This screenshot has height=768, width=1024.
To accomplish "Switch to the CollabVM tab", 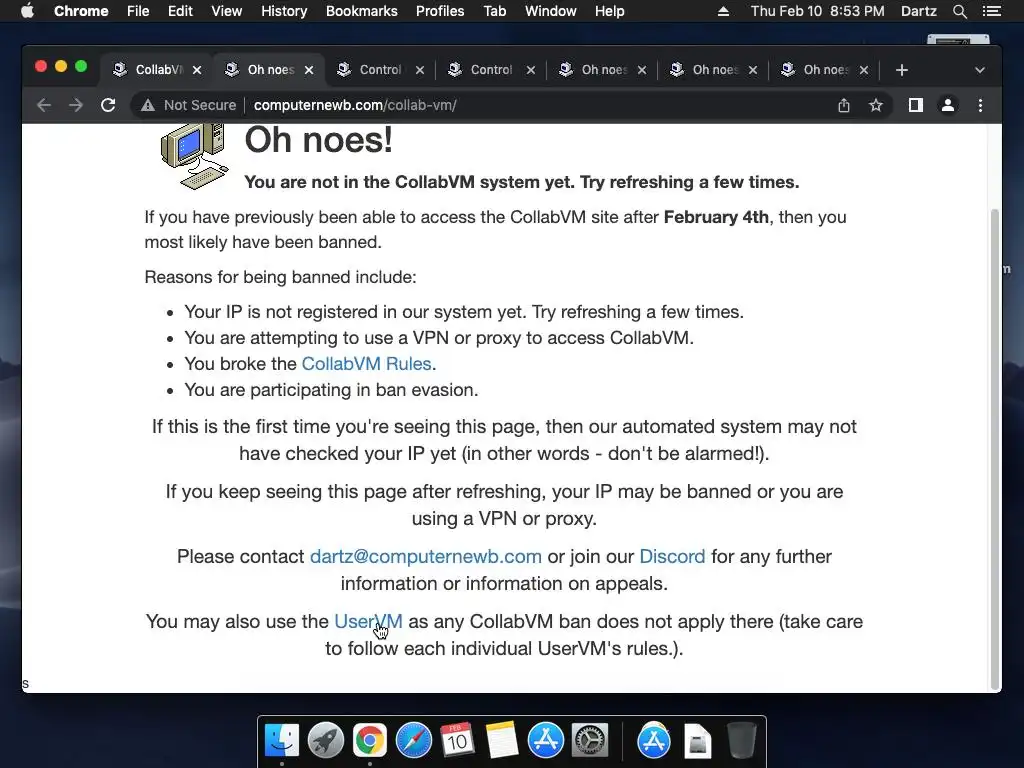I will coord(157,70).
